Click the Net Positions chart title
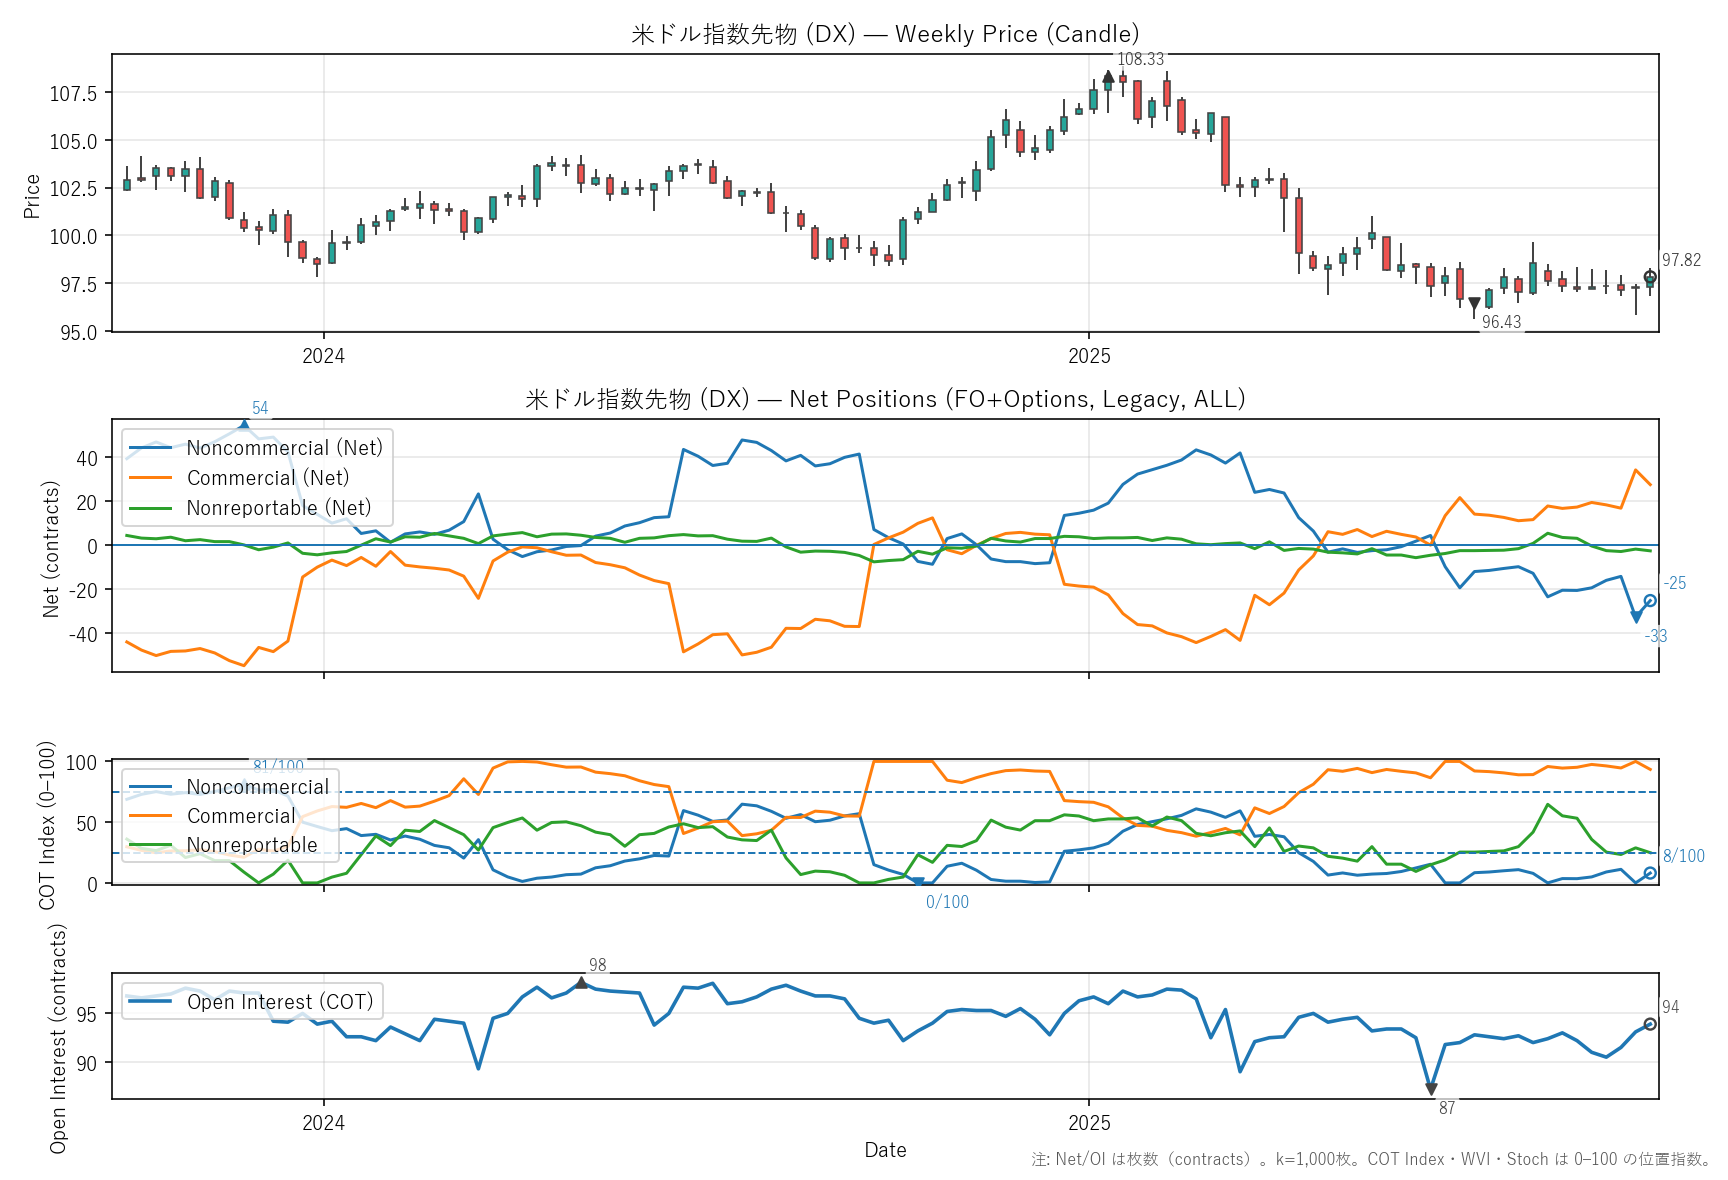 (885, 399)
